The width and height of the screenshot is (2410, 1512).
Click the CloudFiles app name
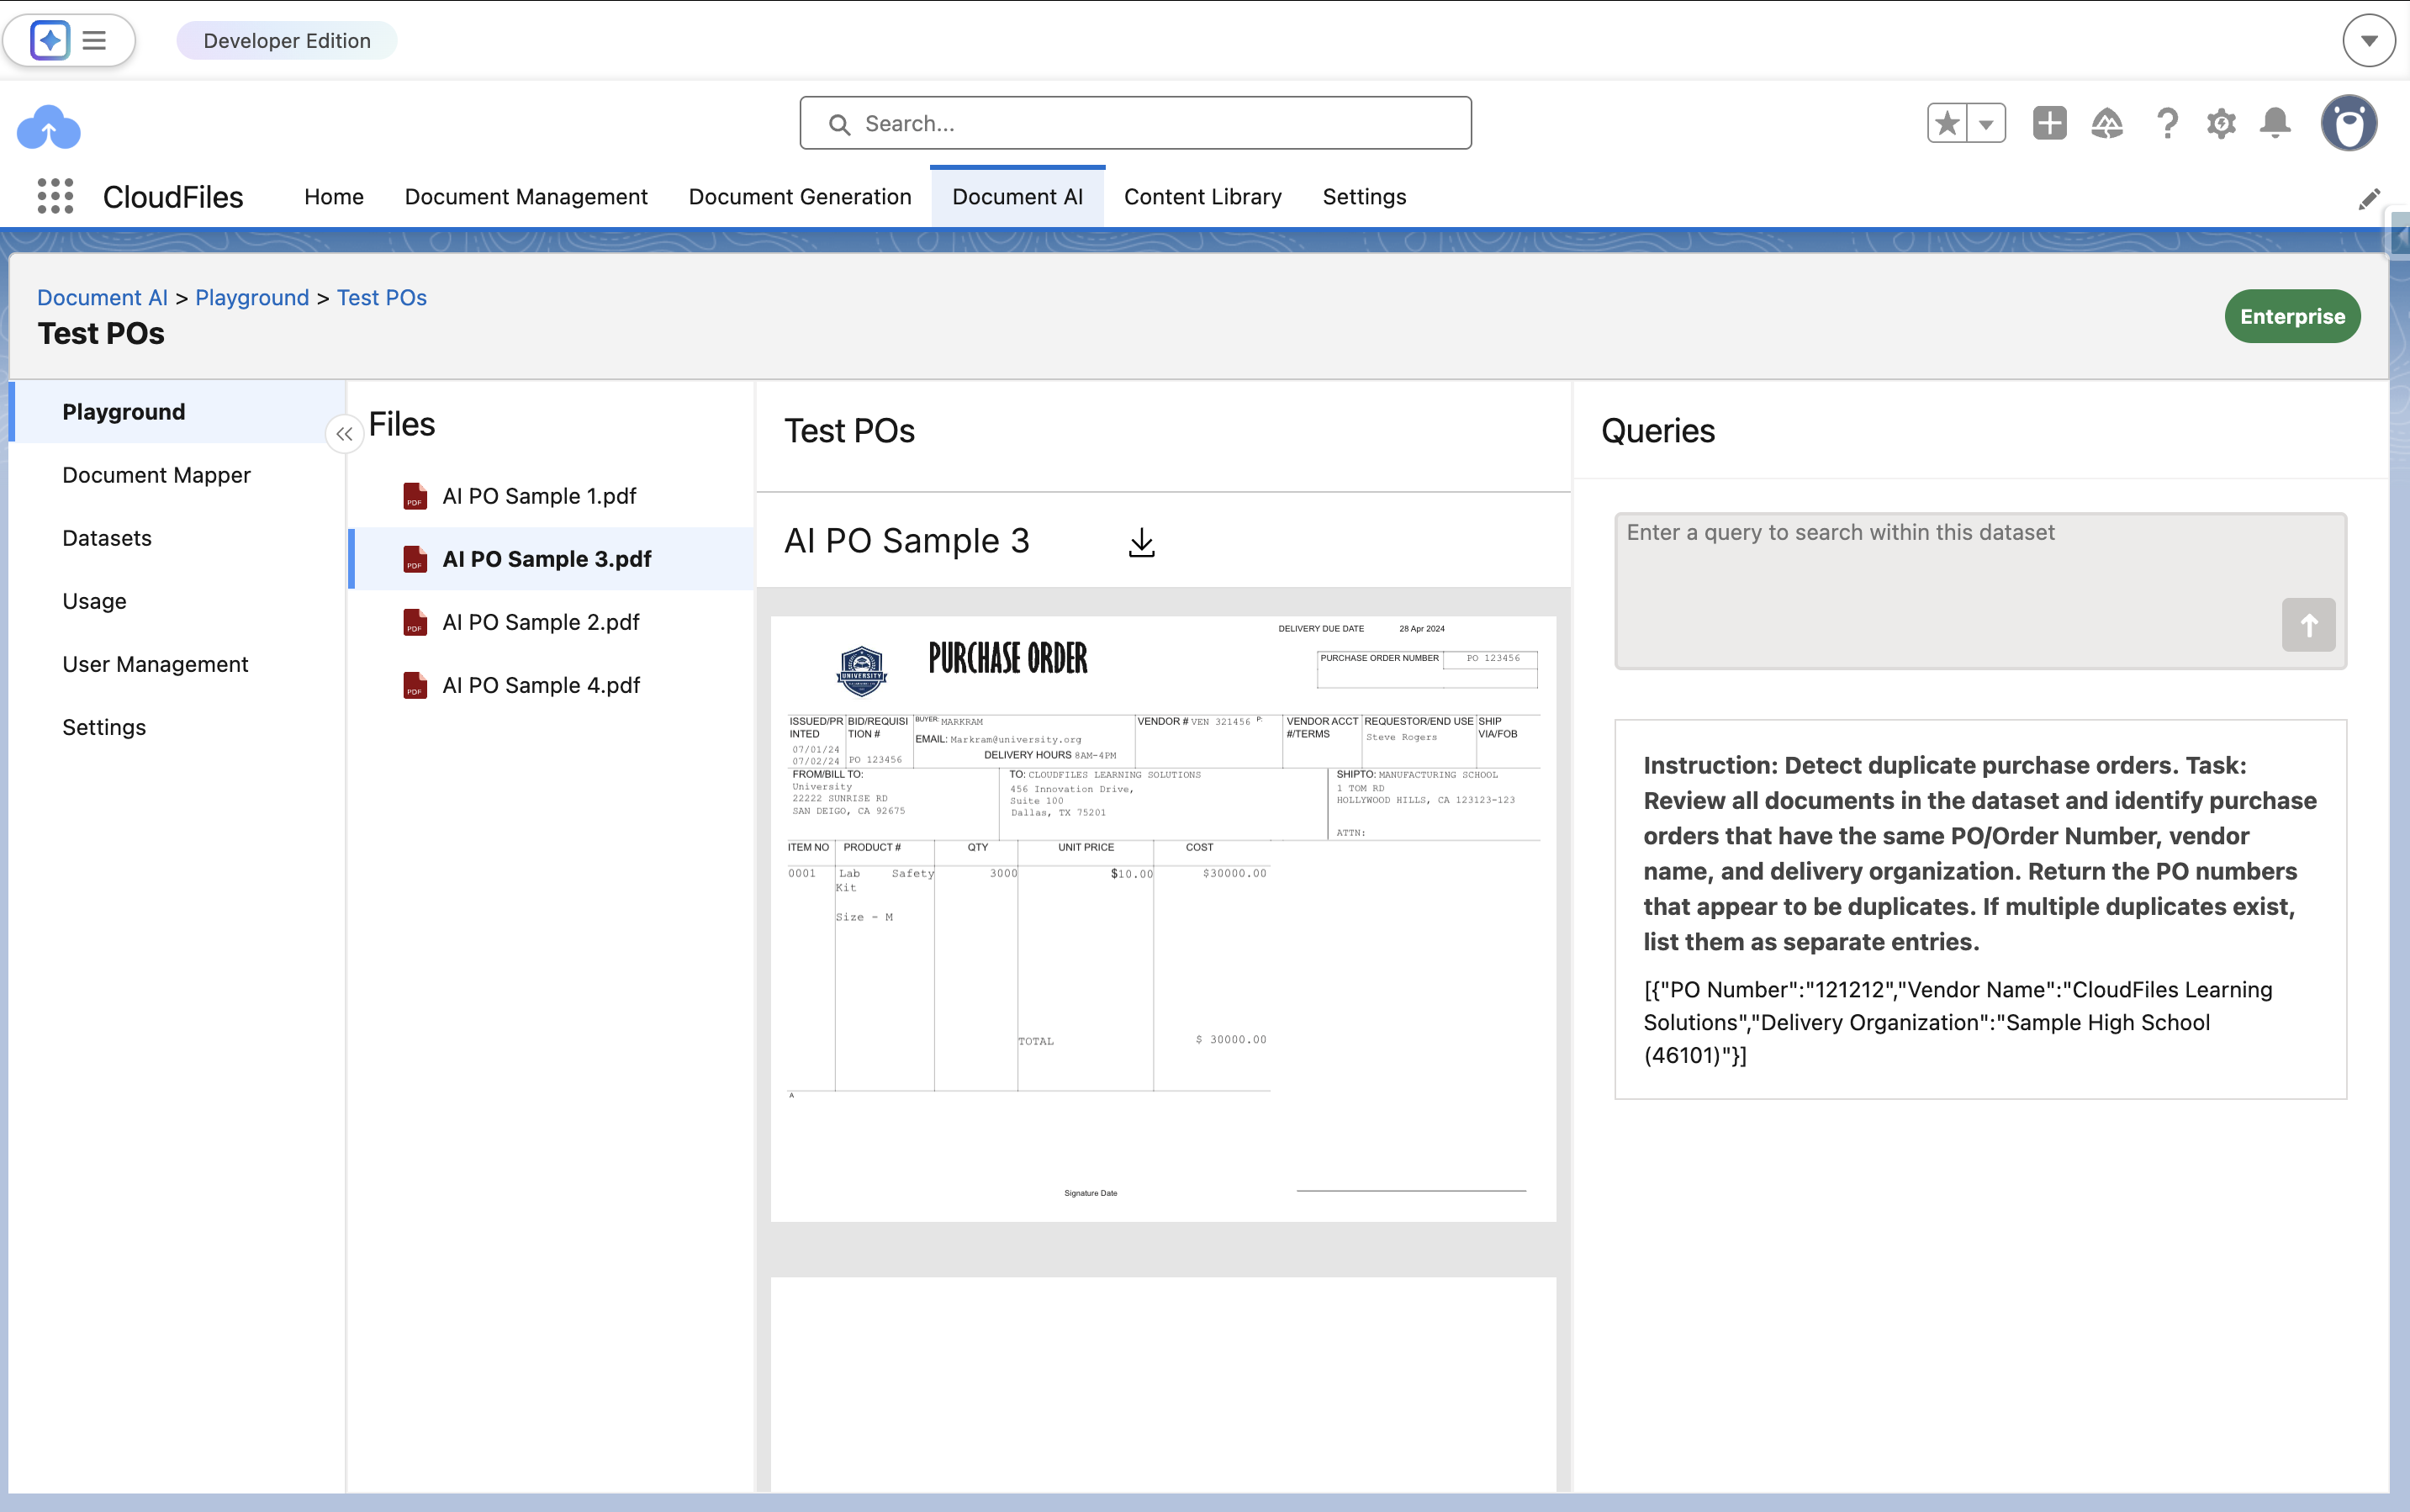(173, 197)
